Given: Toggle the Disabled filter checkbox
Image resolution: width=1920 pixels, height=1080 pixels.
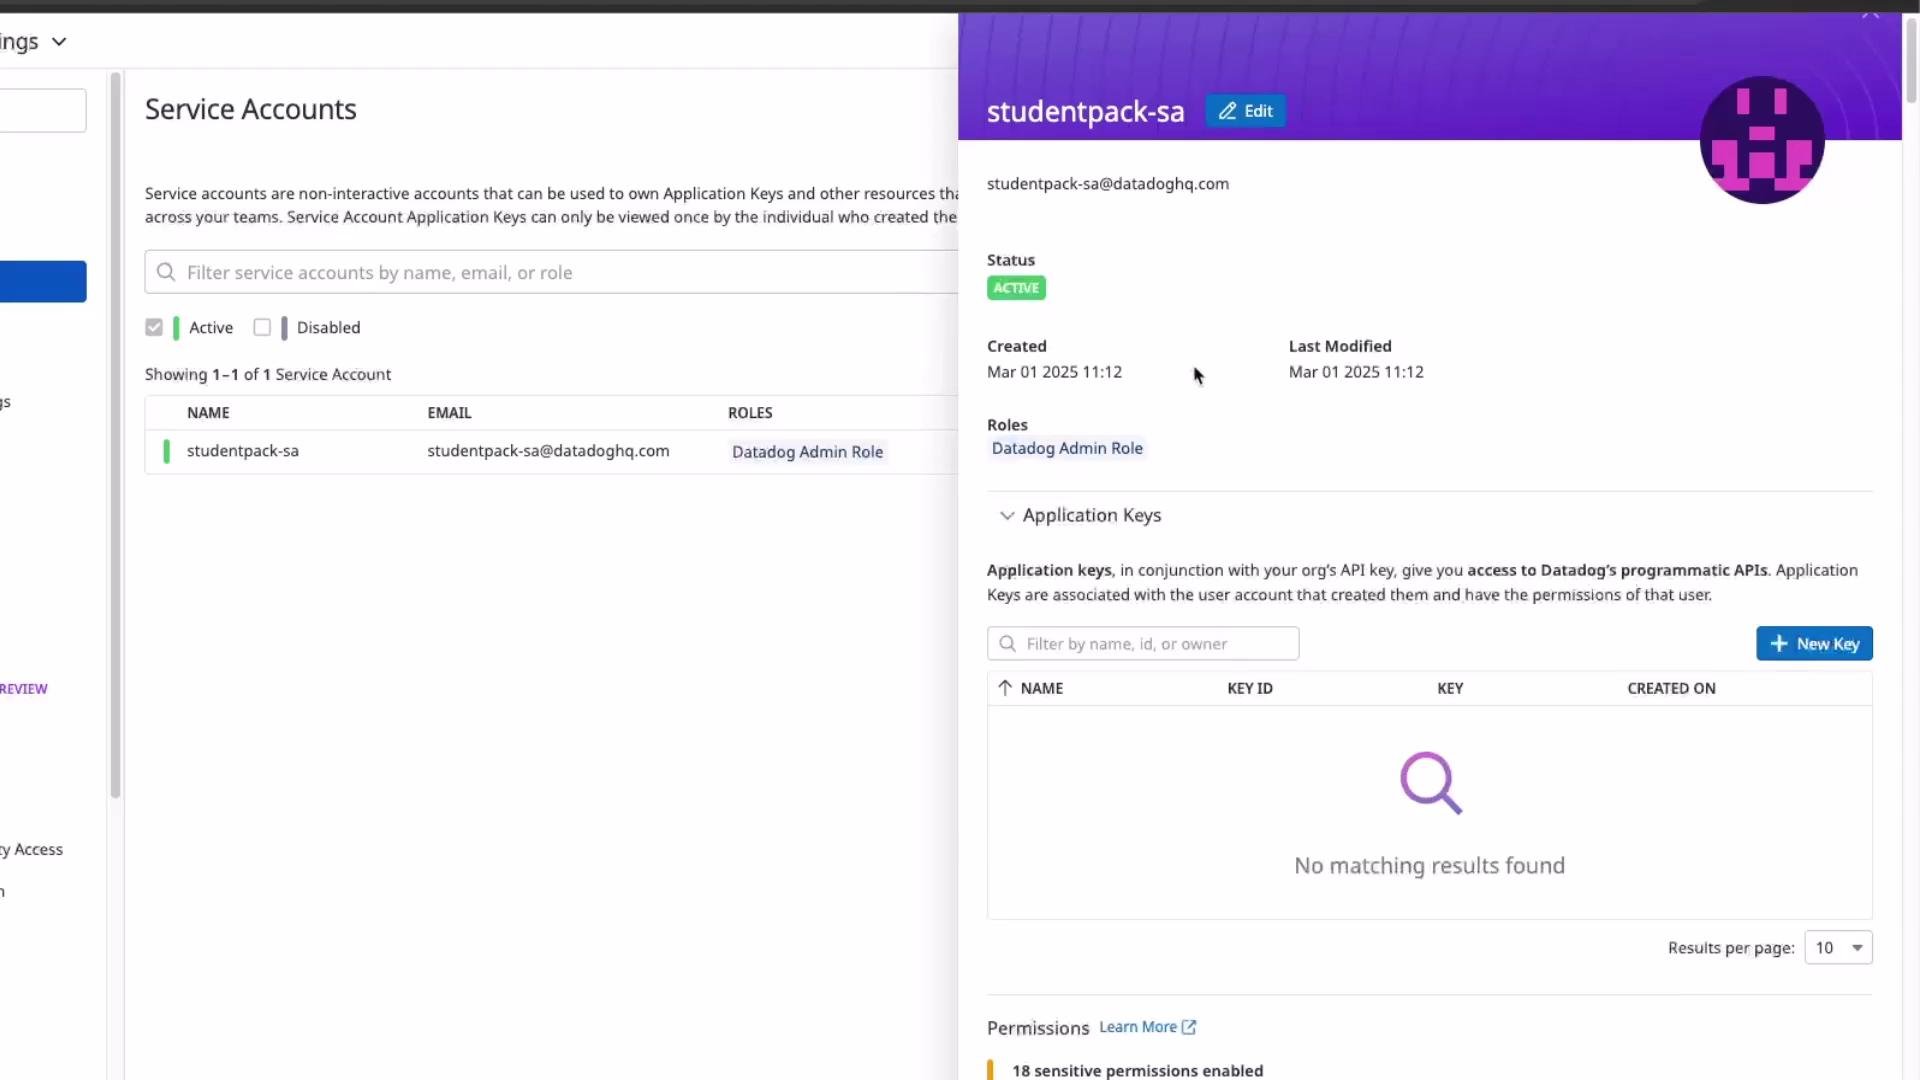Looking at the screenshot, I should pyautogui.click(x=262, y=327).
